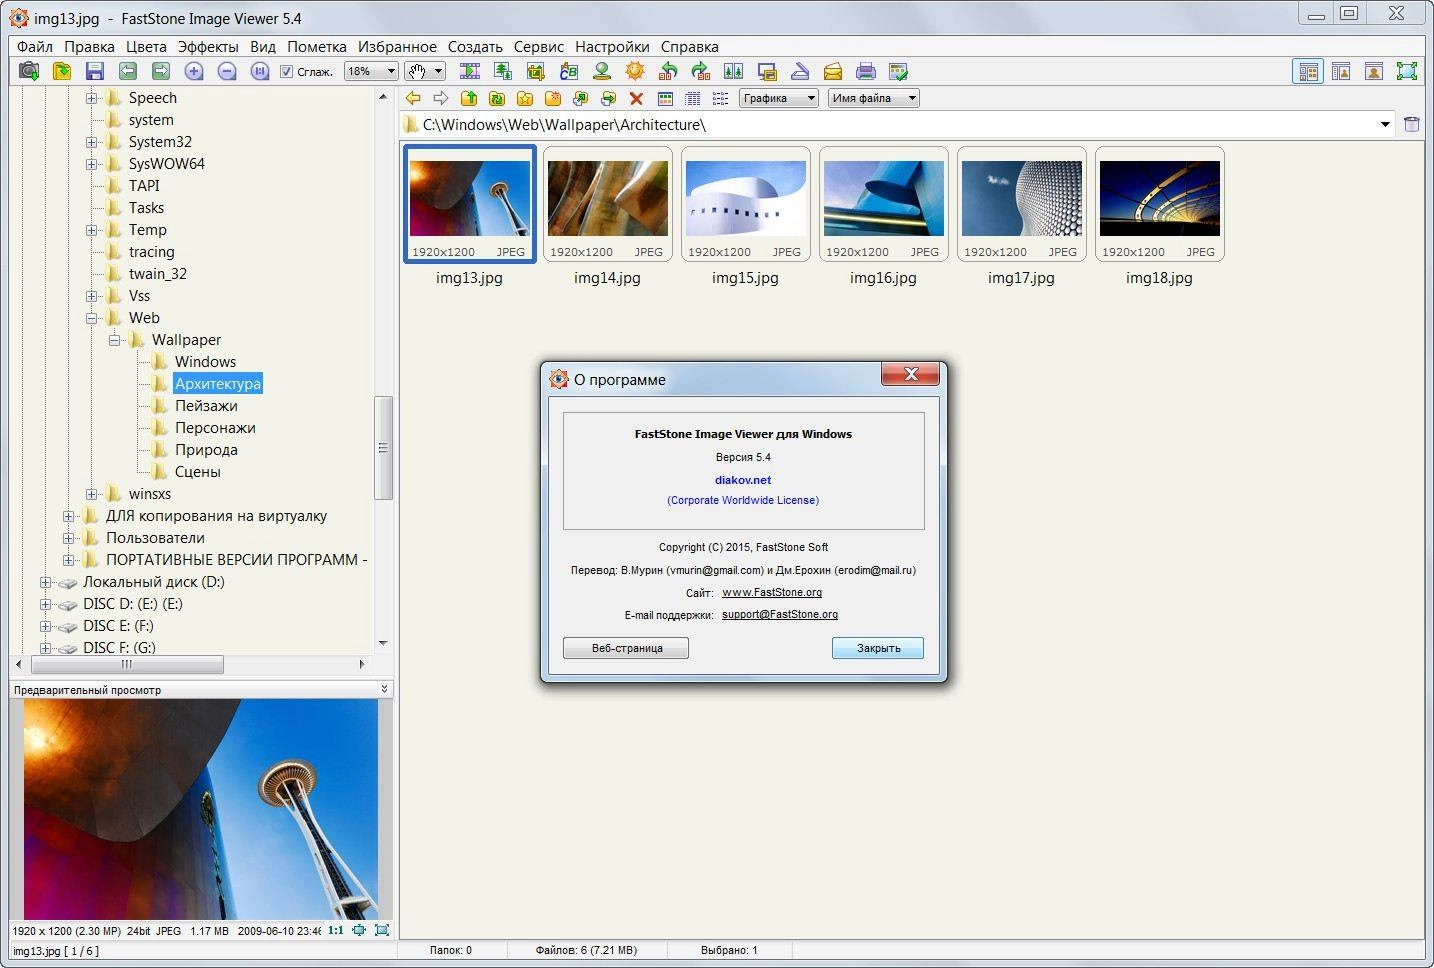Screen dimensions: 1434x968
Task: Open the Цвета menu
Action: pos(146,46)
